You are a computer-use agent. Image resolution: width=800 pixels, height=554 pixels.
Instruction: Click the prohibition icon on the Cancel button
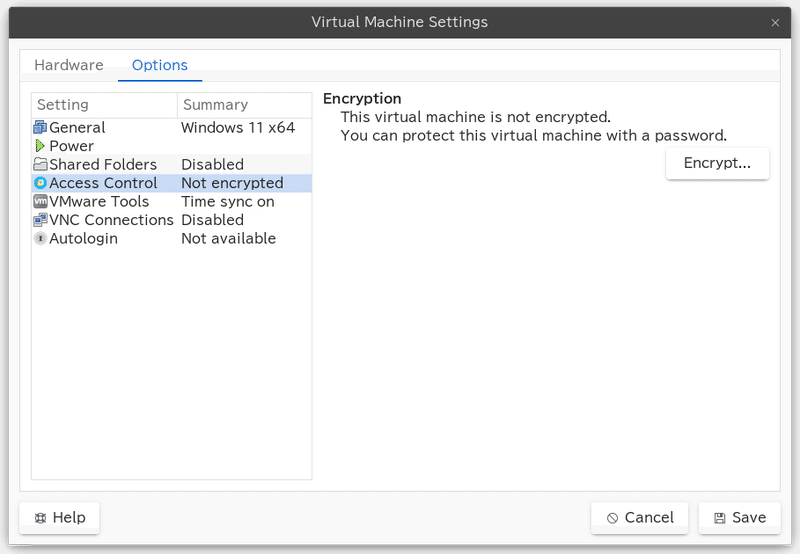(x=612, y=518)
